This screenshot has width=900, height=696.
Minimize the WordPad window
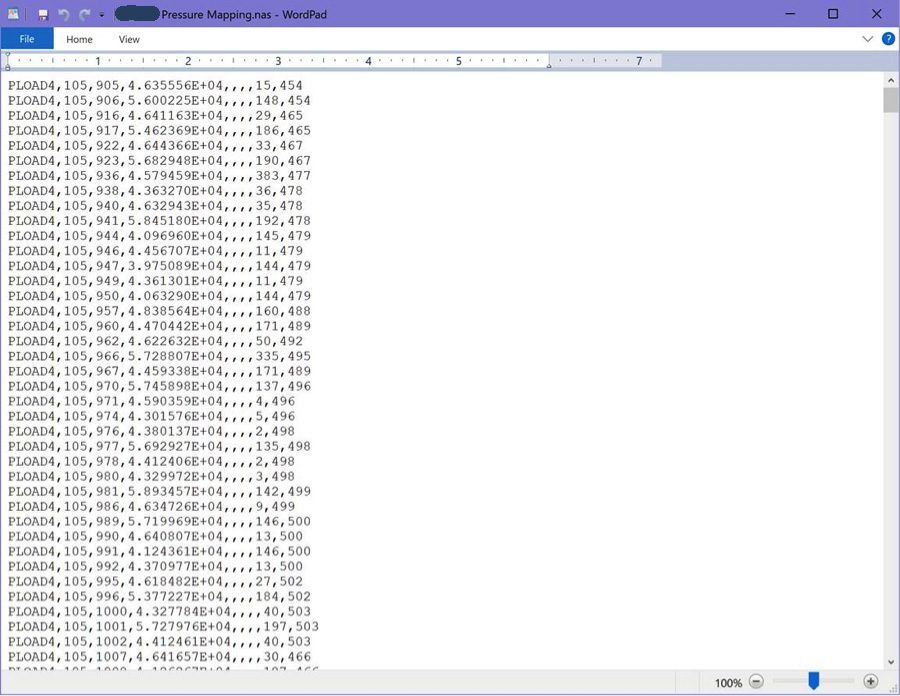click(790, 14)
